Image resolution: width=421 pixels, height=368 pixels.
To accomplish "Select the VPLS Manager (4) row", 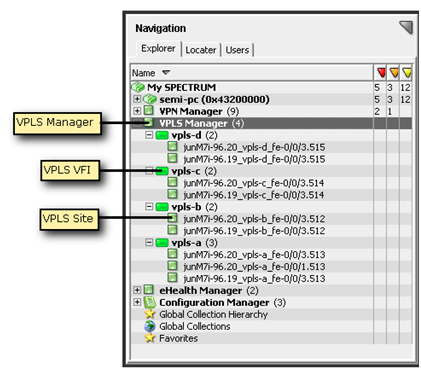I will point(271,123).
